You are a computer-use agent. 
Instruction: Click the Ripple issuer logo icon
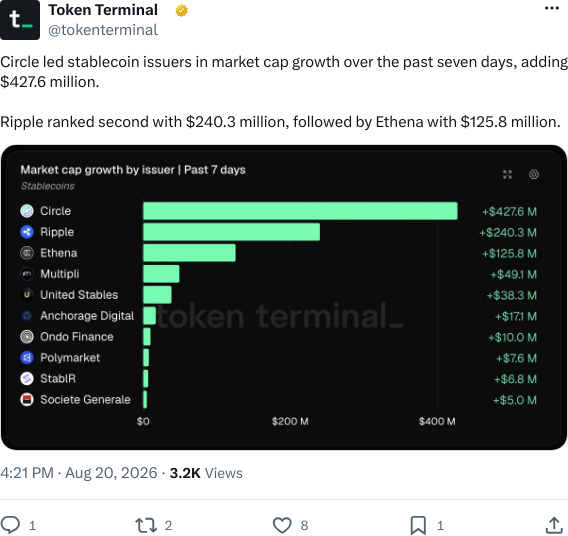(27, 232)
